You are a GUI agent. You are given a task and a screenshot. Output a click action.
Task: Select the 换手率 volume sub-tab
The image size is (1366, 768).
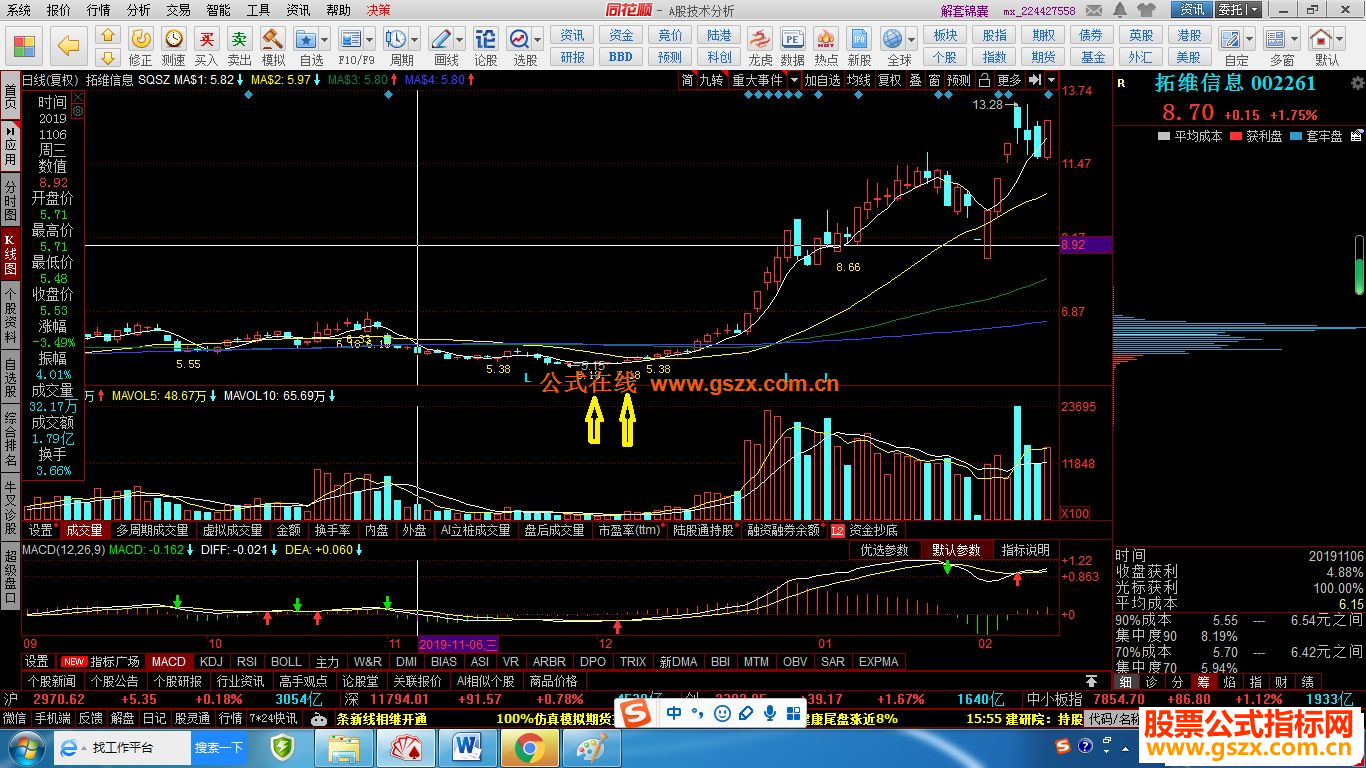[332, 530]
